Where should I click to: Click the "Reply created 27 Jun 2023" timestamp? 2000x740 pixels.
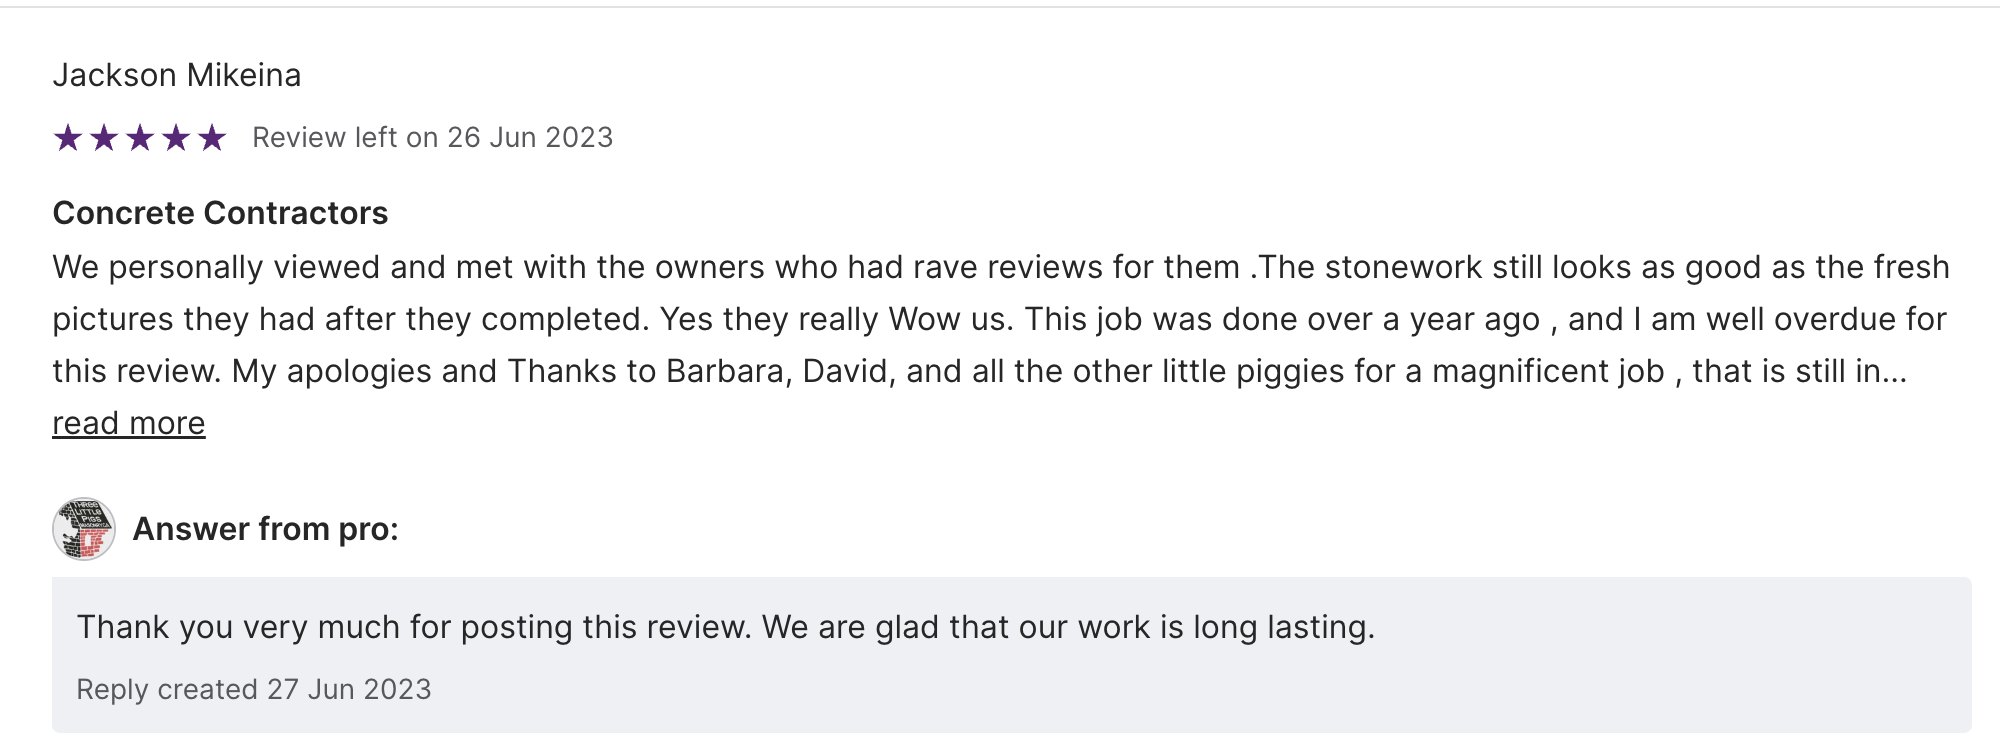pos(254,689)
